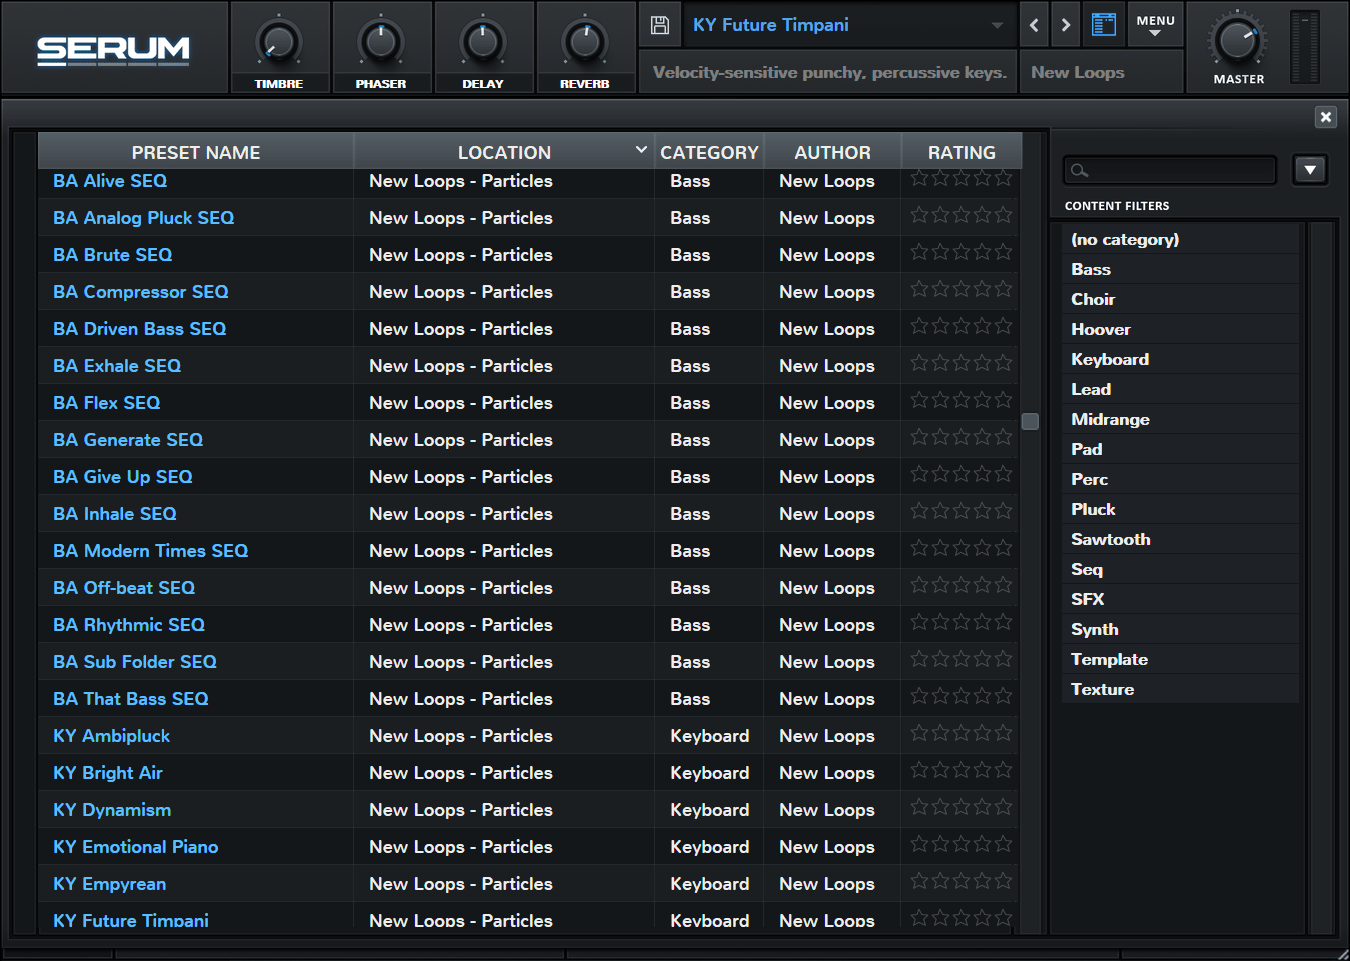Rate BA Alive SEQ five stars
1350x961 pixels.
1003,179
